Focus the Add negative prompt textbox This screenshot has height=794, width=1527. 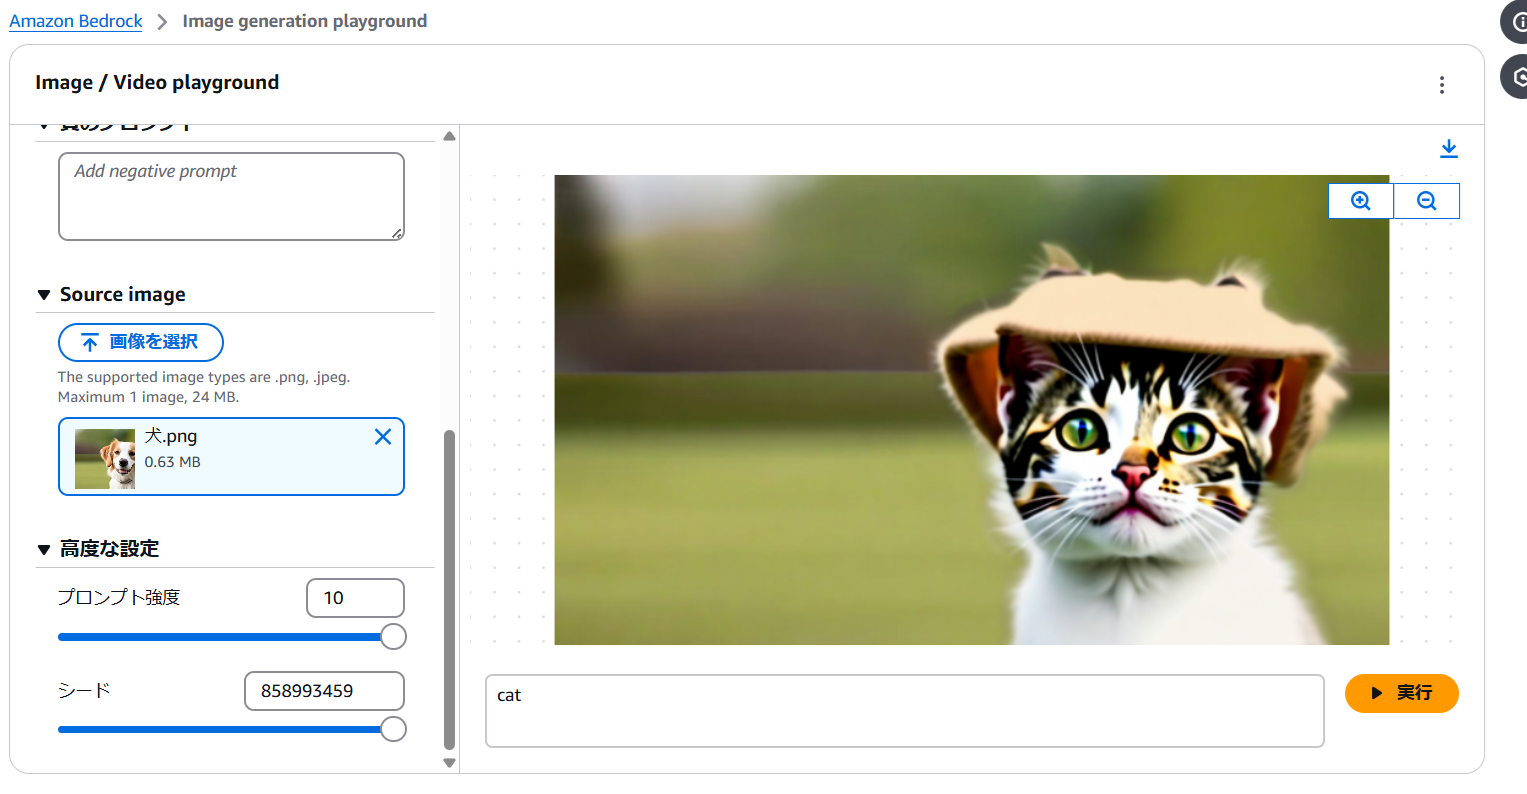(x=231, y=196)
